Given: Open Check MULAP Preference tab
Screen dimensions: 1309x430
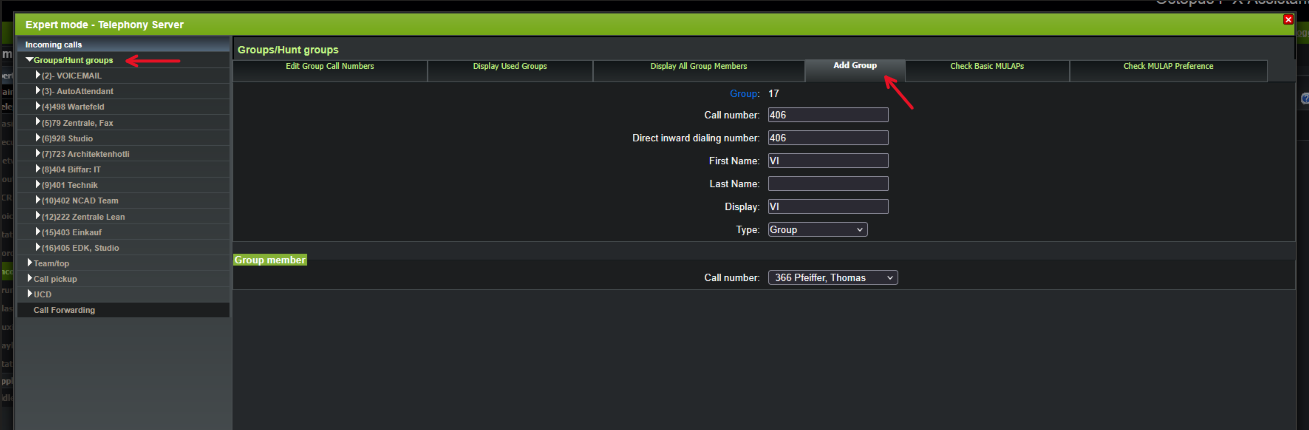Looking at the screenshot, I should [x=1168, y=67].
